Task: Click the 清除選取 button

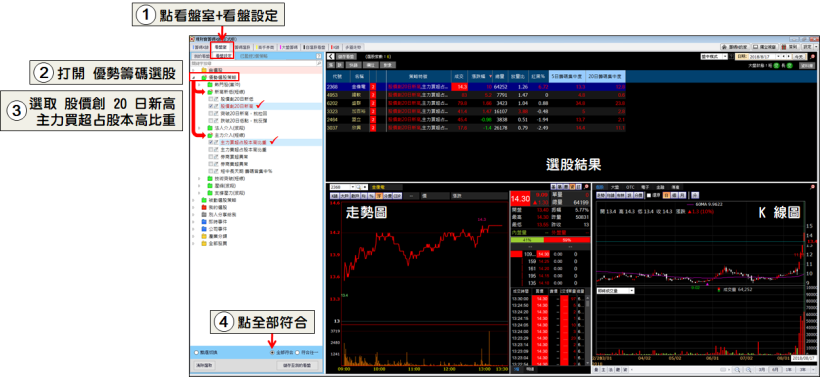Action: [203, 365]
